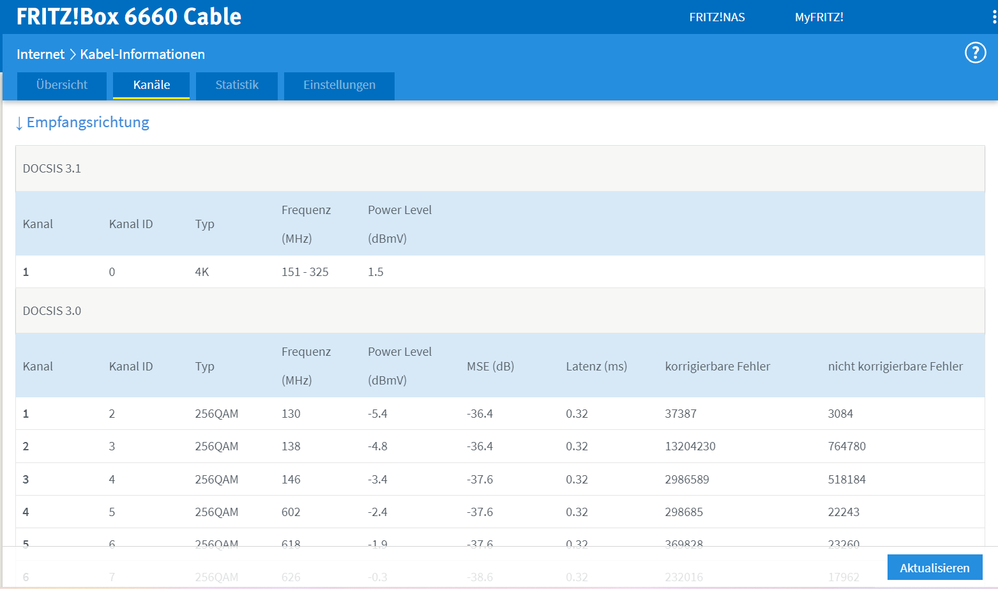Click the DOCSIS 3.1 section header
This screenshot has width=998, height=589.
(x=500, y=169)
